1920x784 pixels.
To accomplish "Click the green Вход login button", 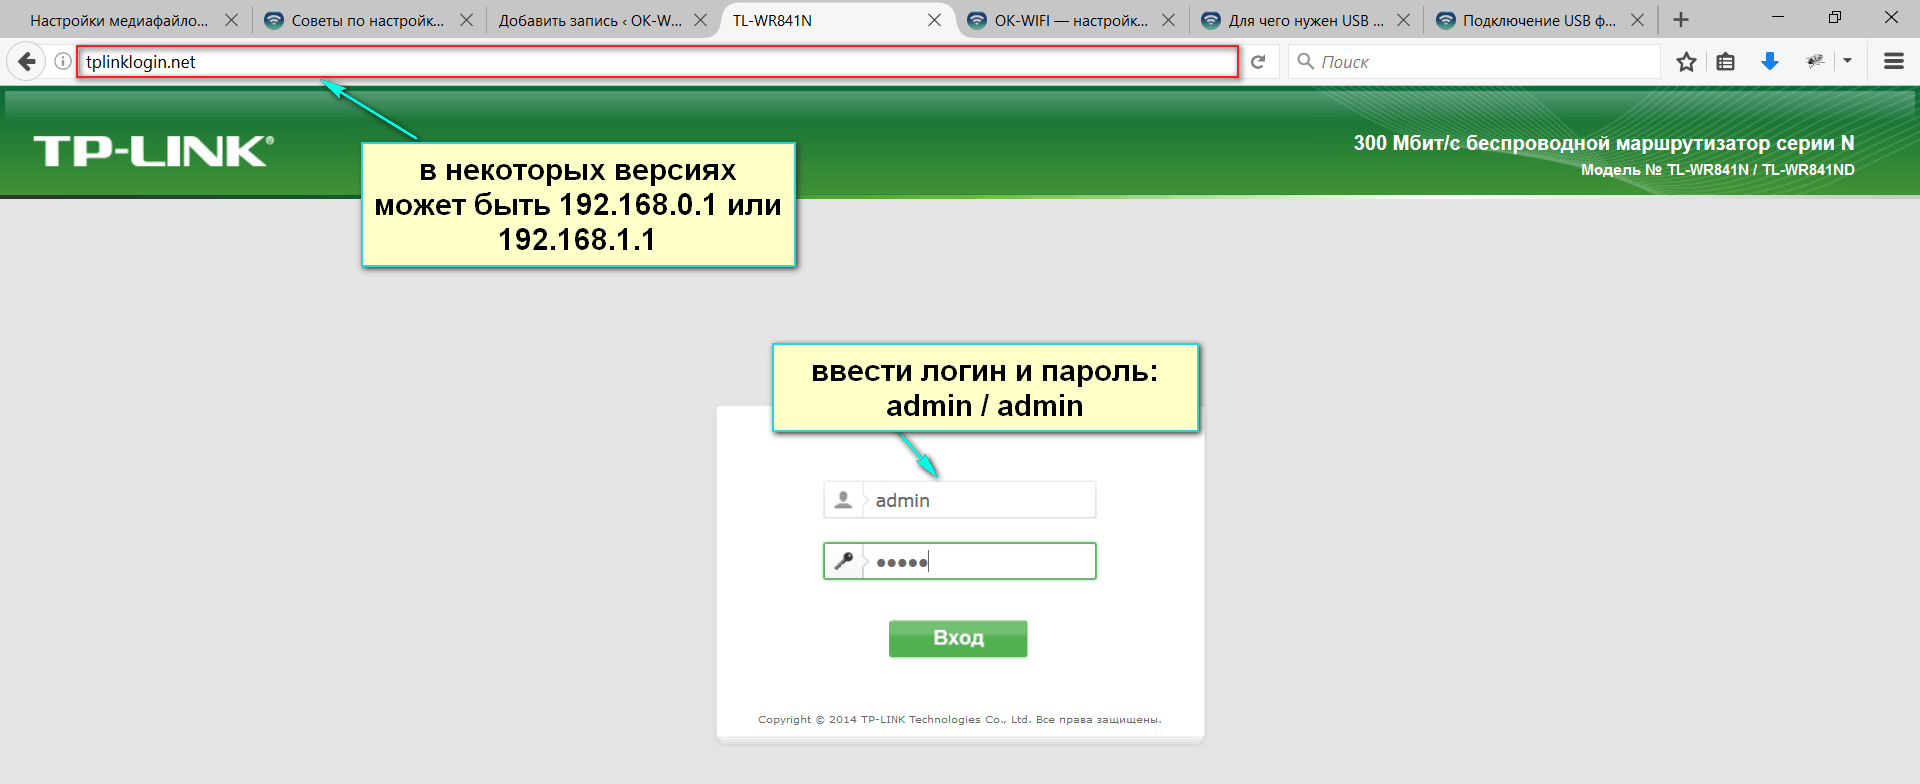I will click(958, 638).
